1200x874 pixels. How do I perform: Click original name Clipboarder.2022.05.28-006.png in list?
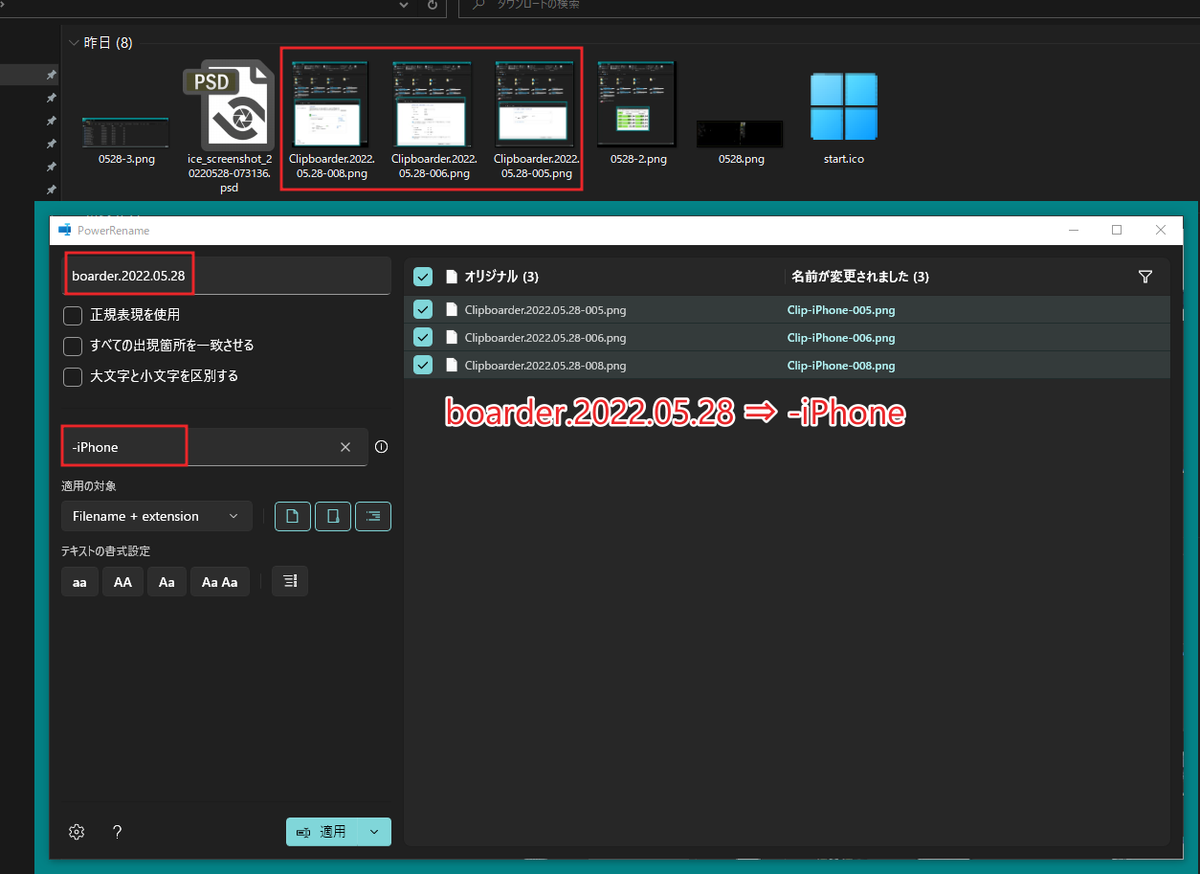click(x=545, y=338)
